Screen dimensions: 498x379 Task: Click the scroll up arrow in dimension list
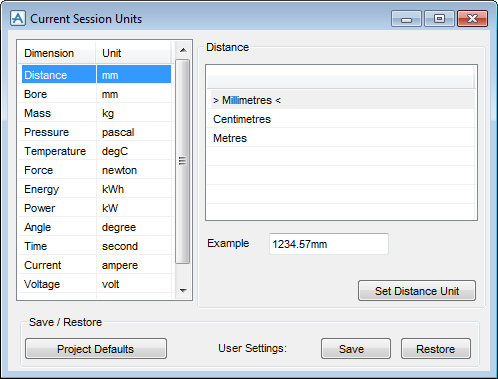(183, 50)
